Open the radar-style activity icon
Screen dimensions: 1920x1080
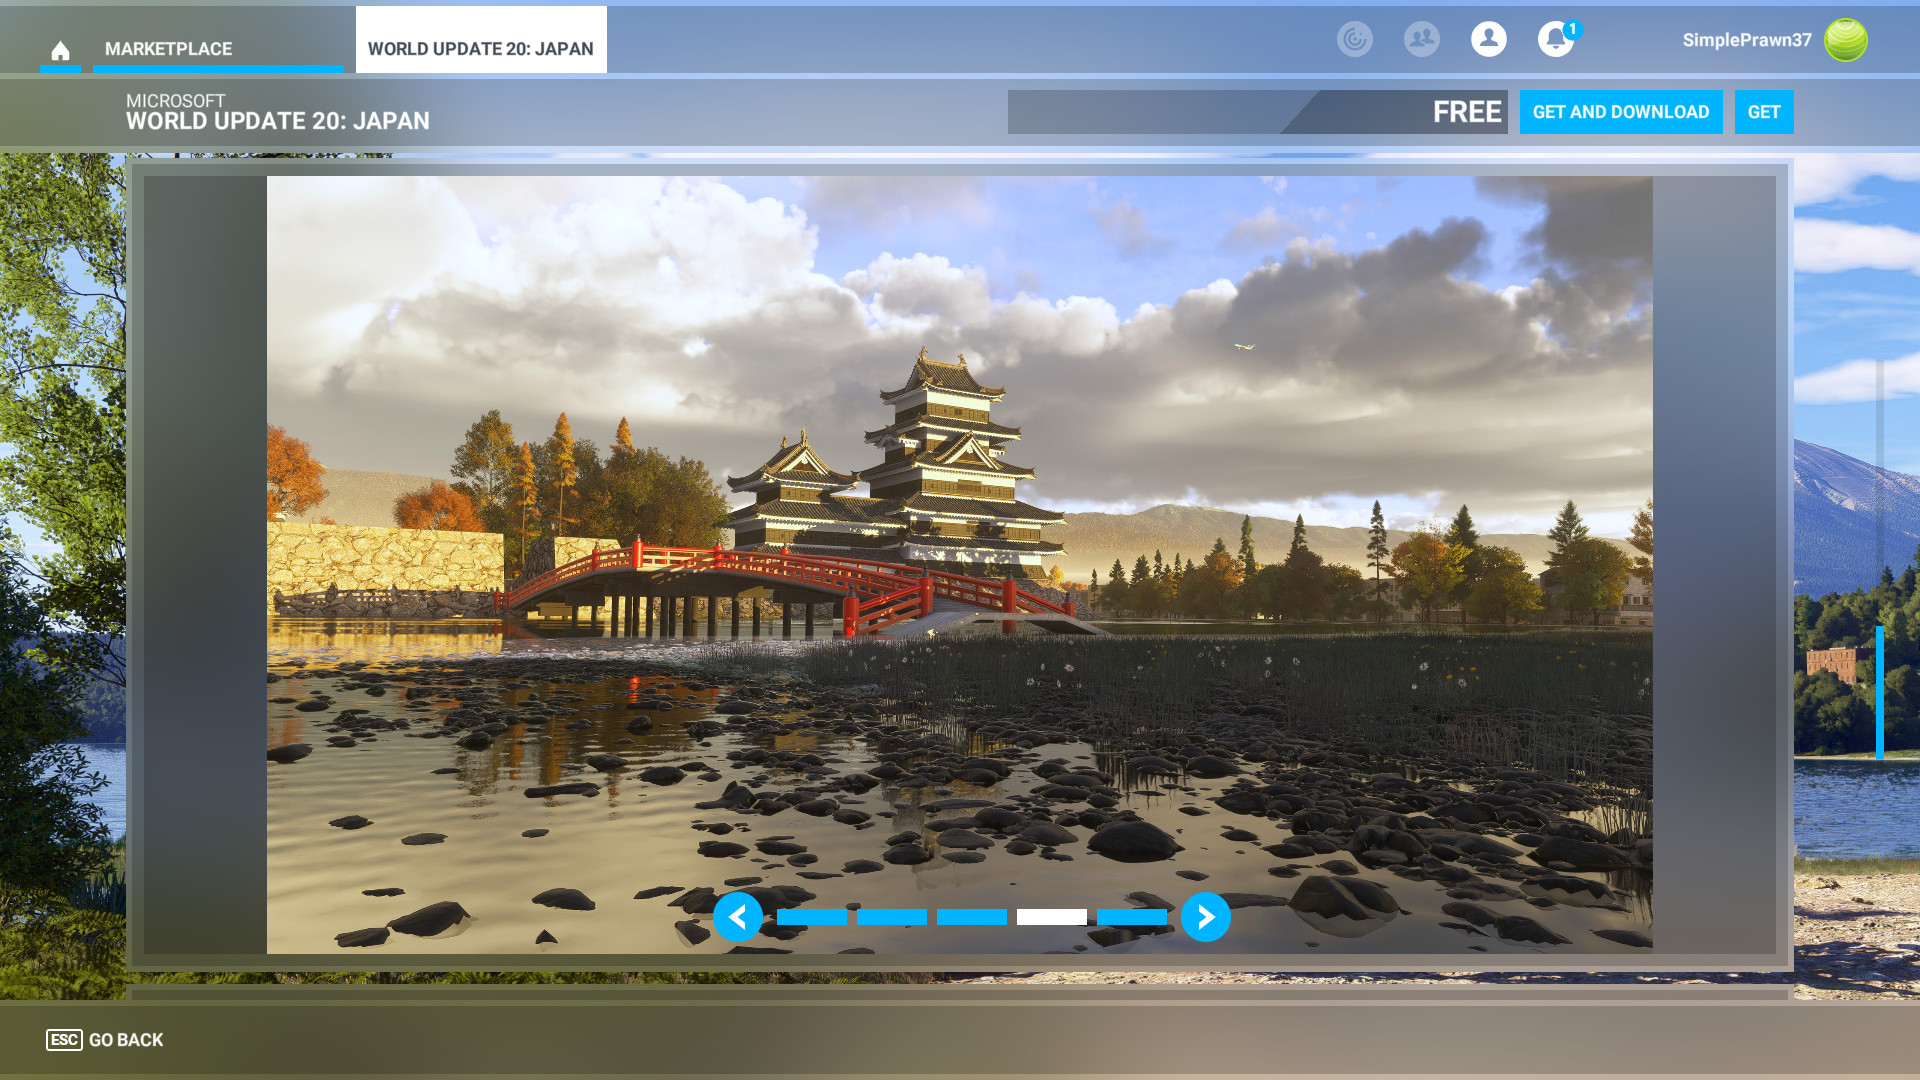click(1354, 40)
